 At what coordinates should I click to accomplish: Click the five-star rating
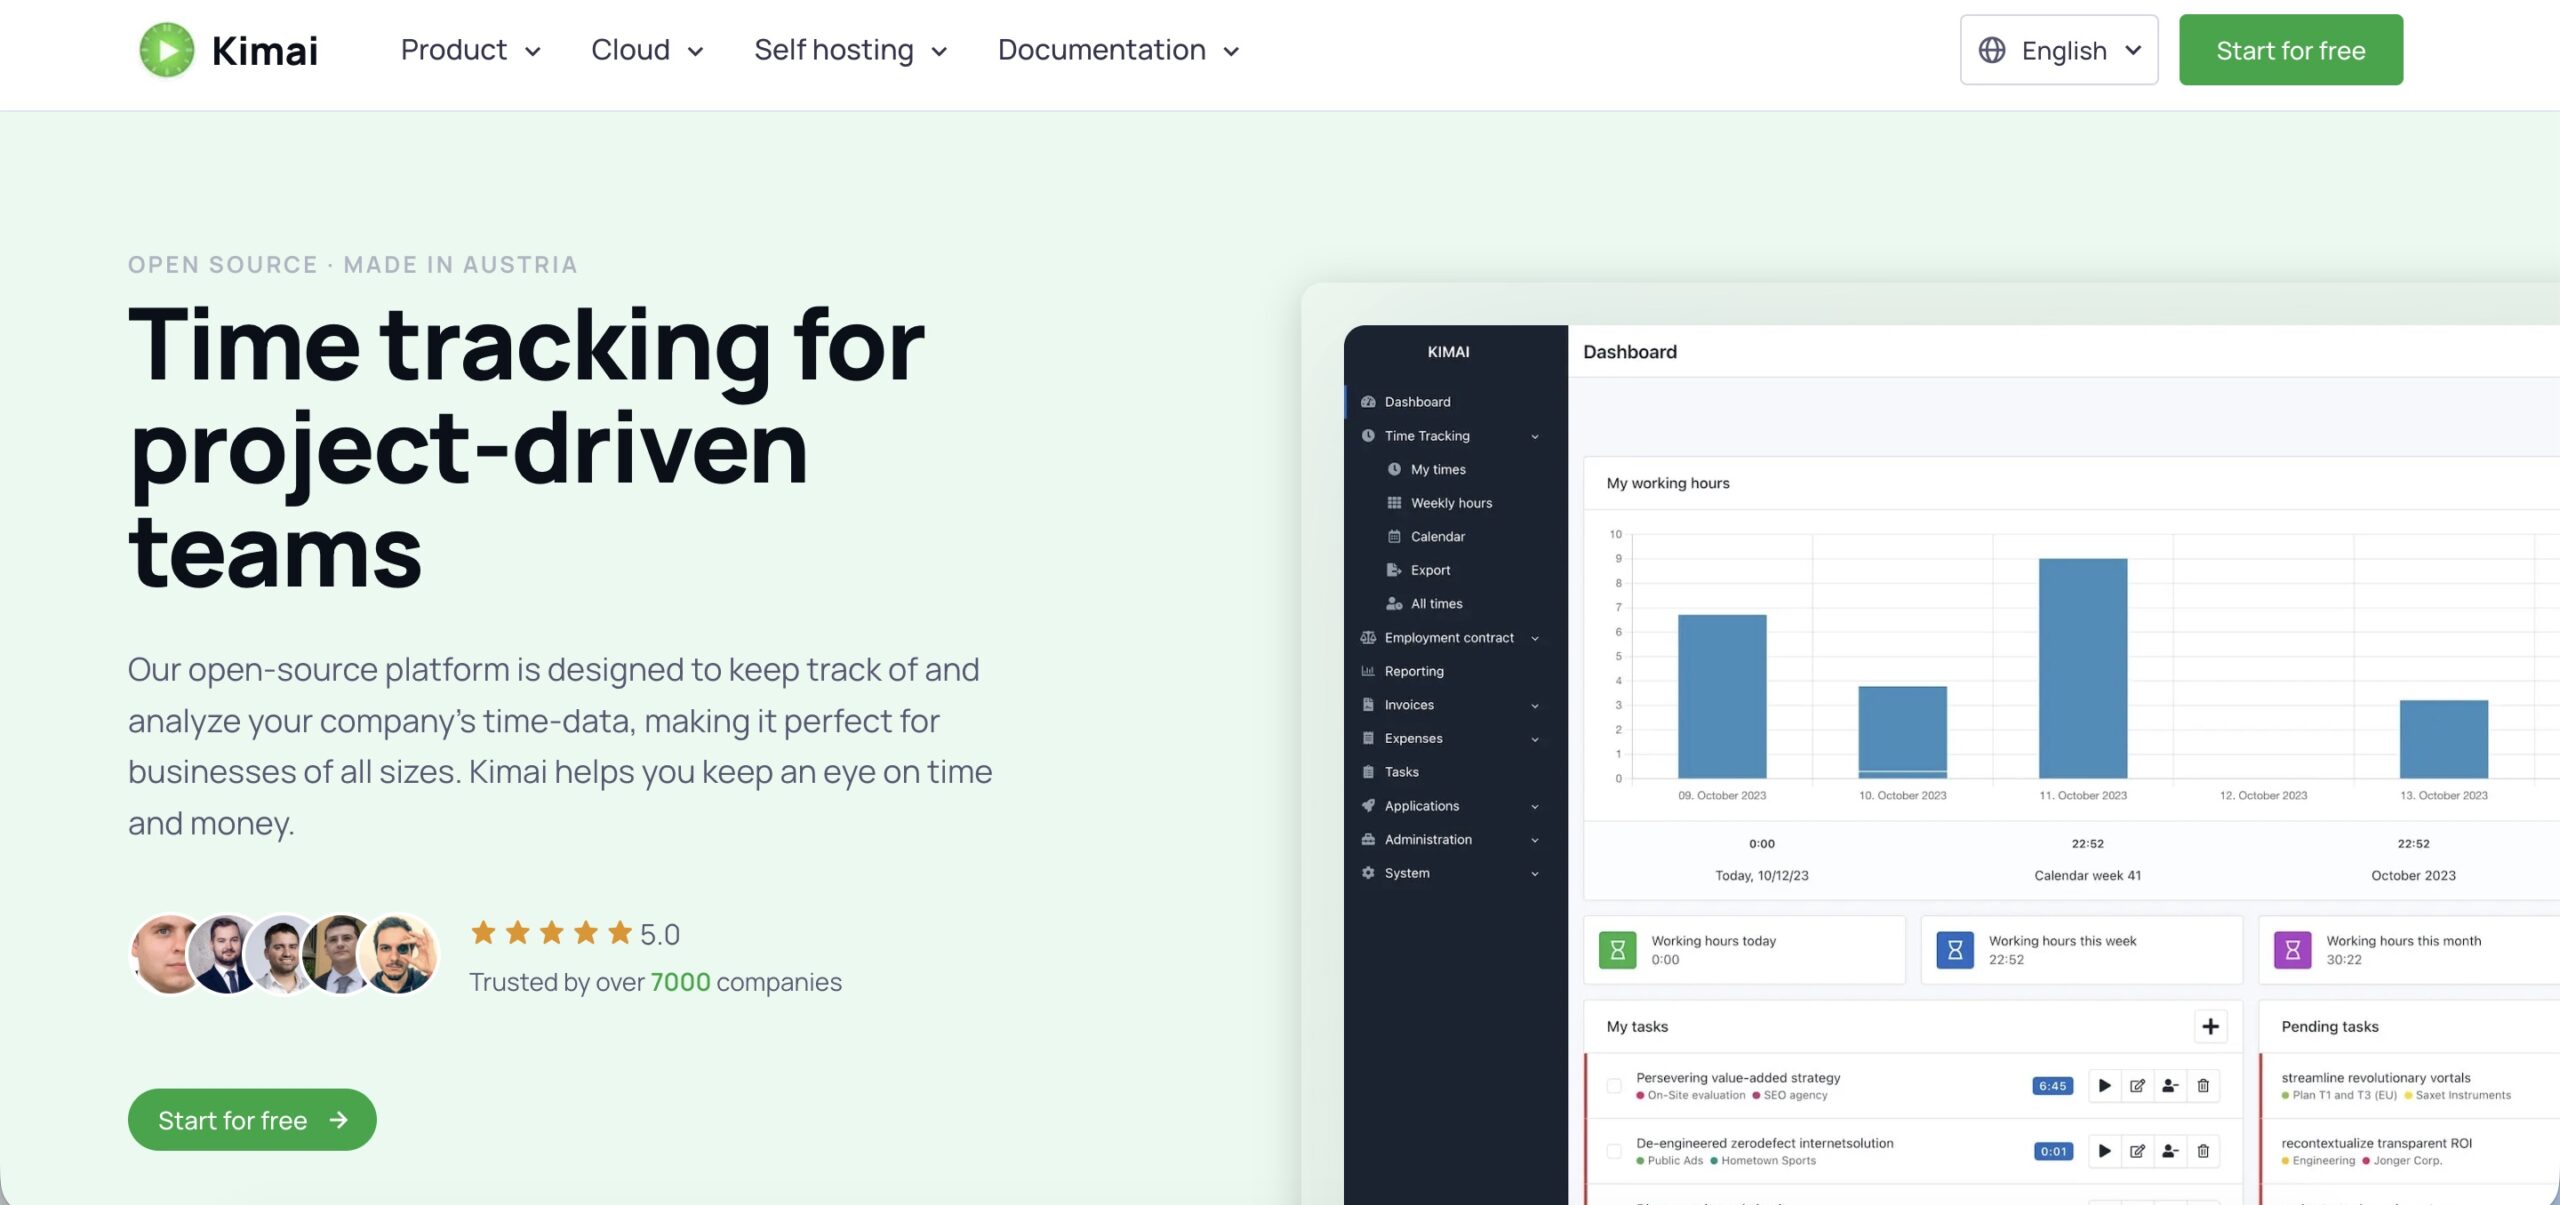[552, 933]
